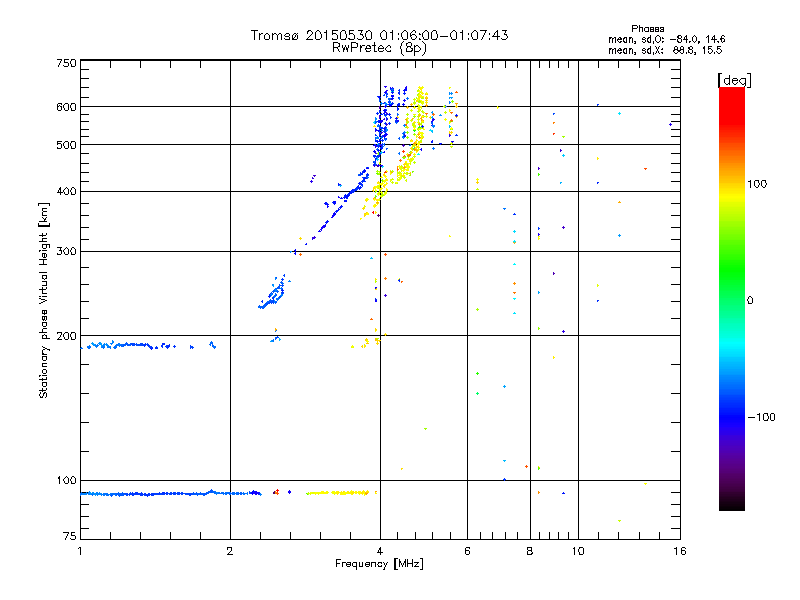800x600 pixels.
Task: Click the x-axis tick label '6'
Action: tap(467, 551)
